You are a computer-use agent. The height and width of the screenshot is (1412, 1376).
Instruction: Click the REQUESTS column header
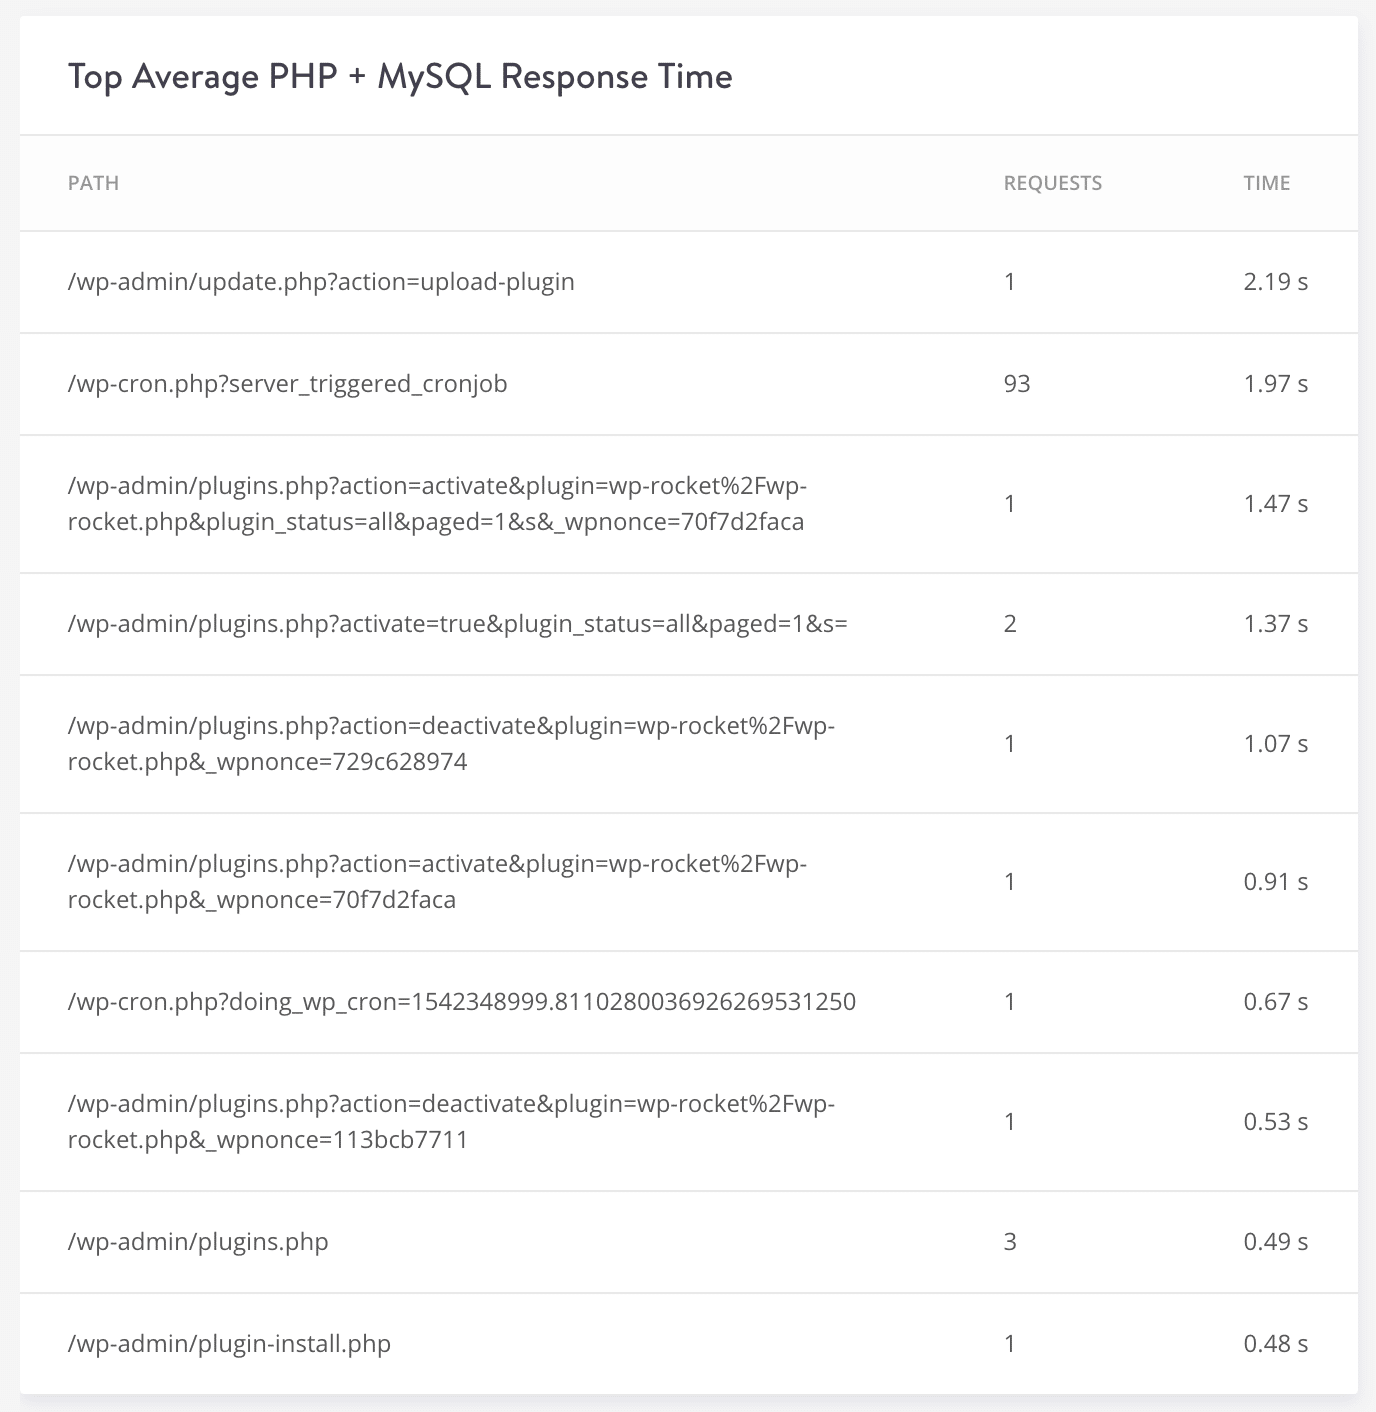click(x=1052, y=183)
